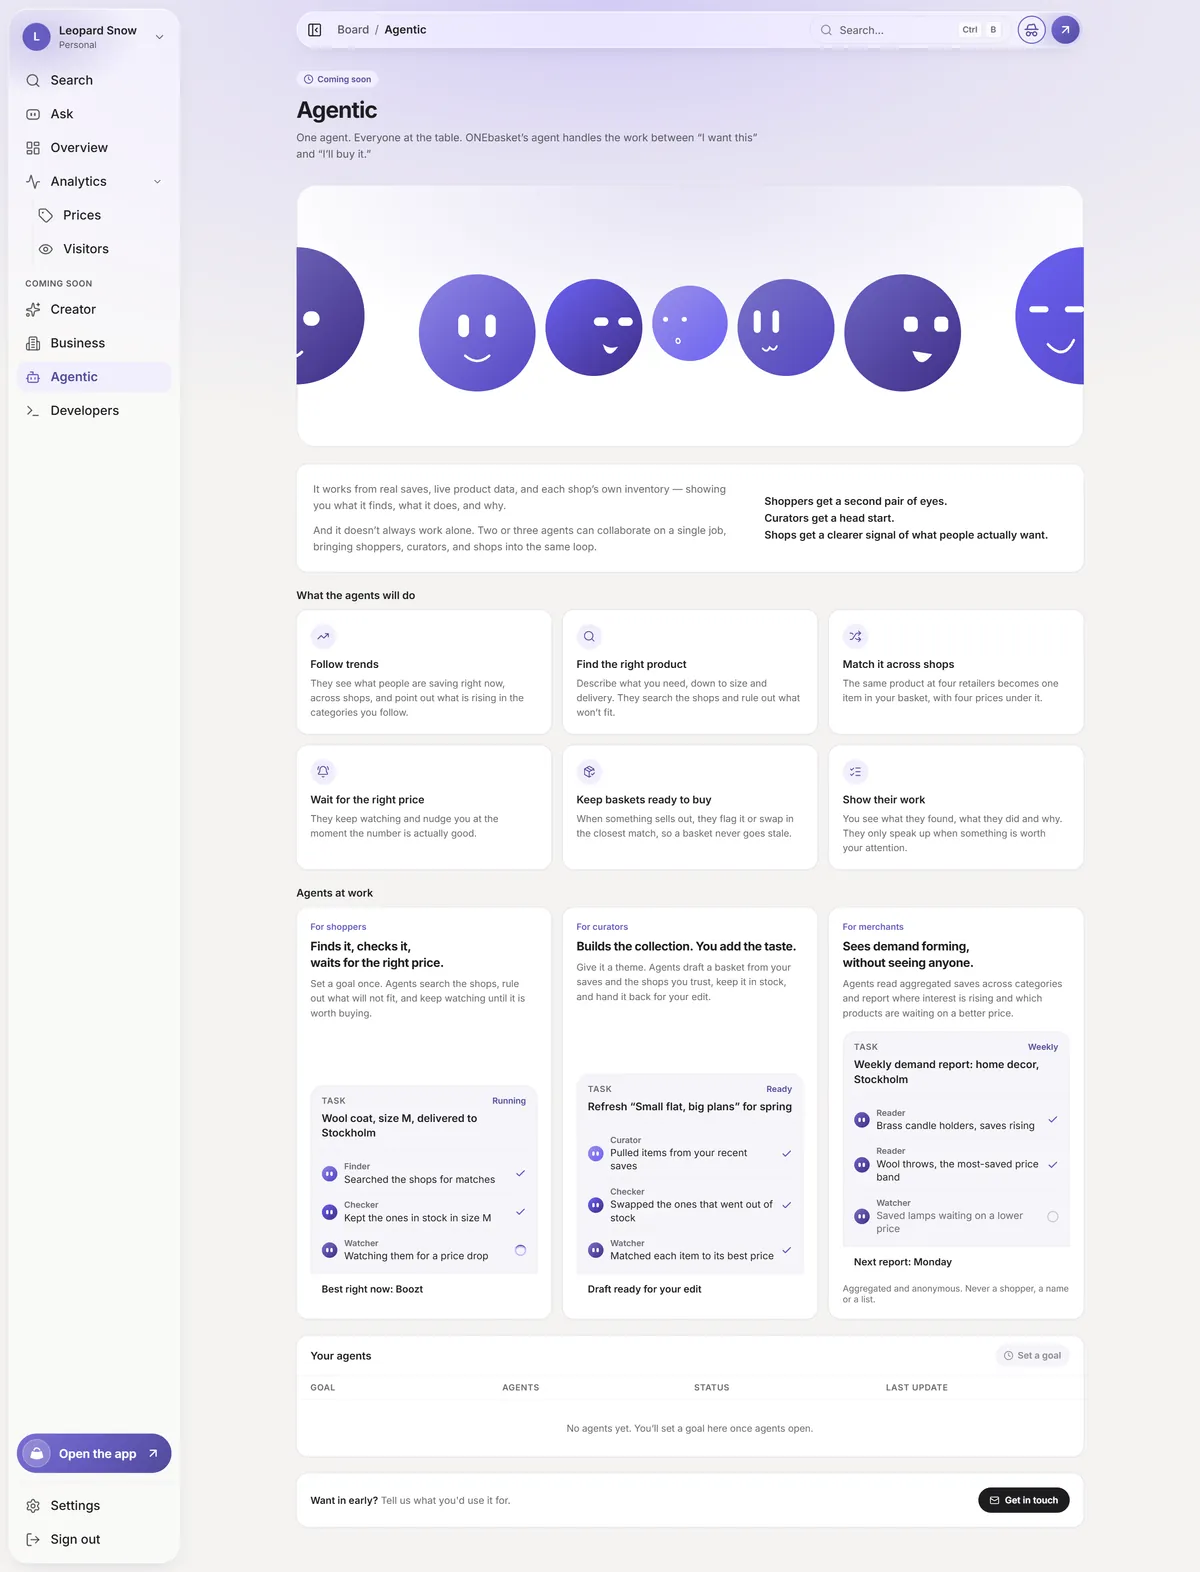Click purple arrow icon in top bar
Viewport: 1200px width, 1572px height.
[1065, 30]
